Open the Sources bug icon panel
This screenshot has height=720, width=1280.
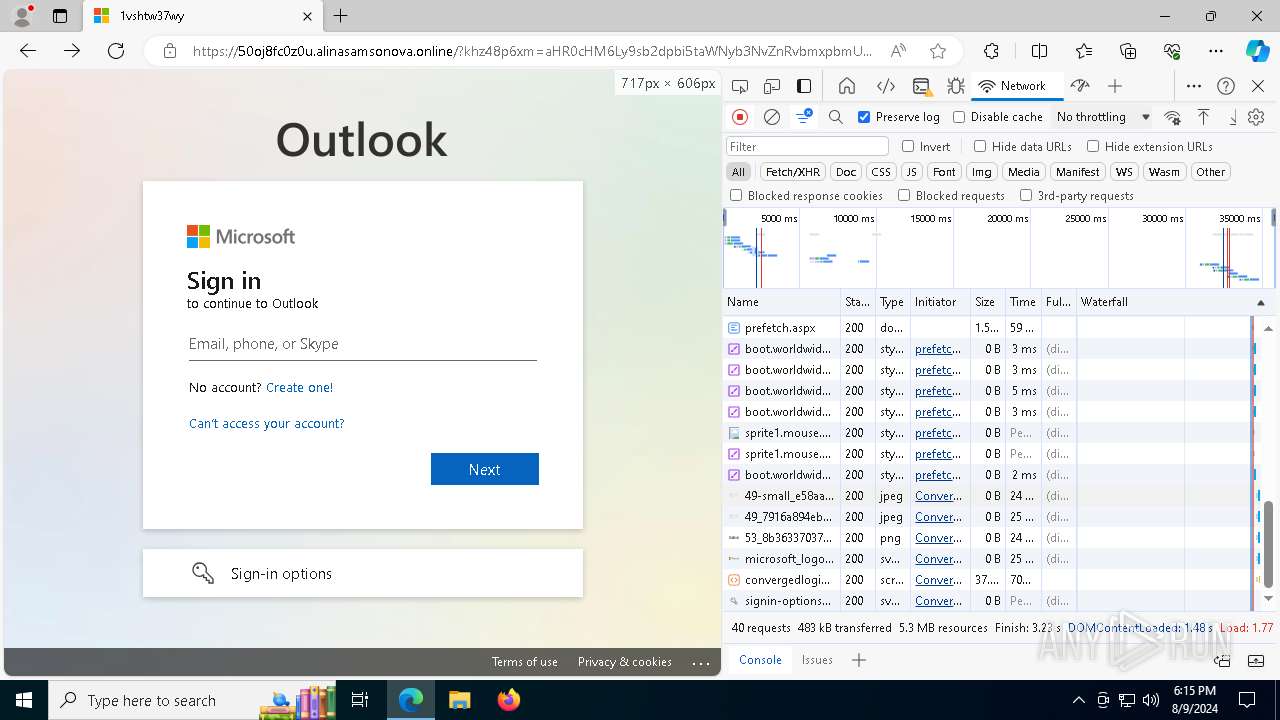[956, 86]
